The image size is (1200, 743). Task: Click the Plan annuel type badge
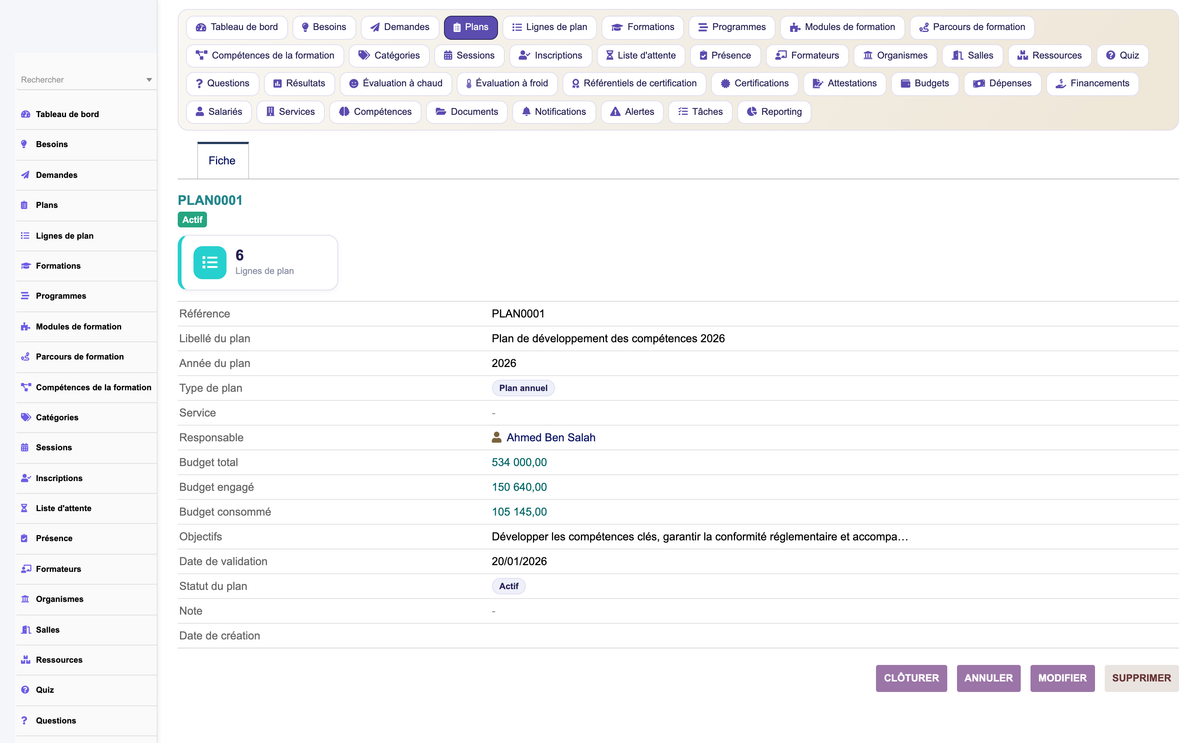point(523,388)
